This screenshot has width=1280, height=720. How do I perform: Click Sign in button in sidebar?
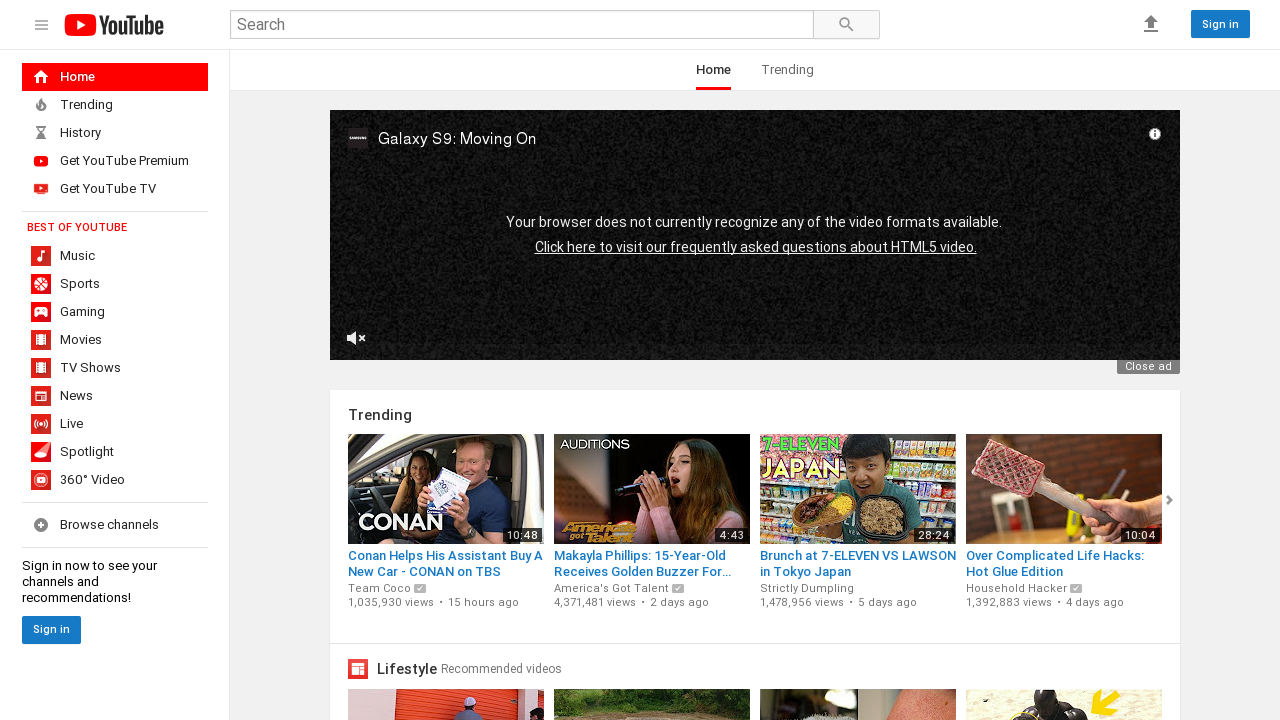click(51, 630)
